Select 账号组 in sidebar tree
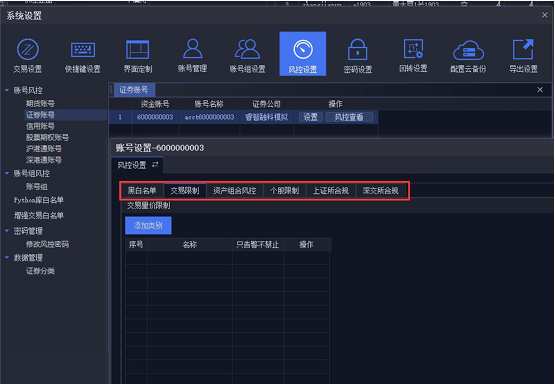The height and width of the screenshot is (384, 555). pyautogui.click(x=37, y=187)
